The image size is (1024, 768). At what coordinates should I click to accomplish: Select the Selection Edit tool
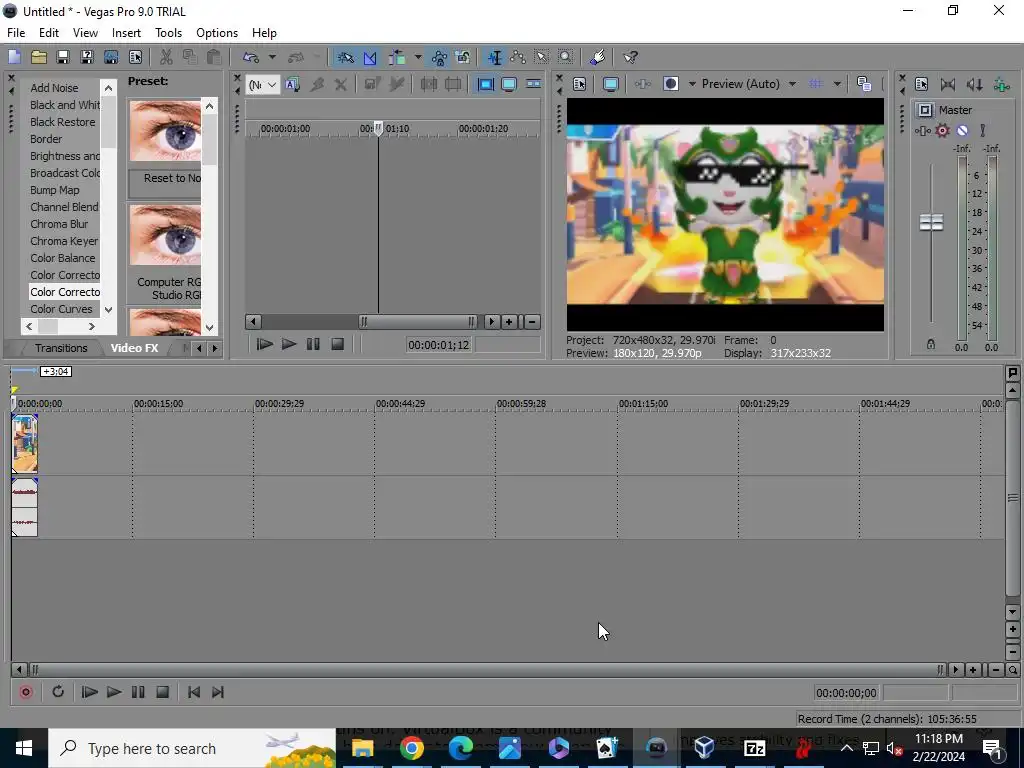(x=542, y=57)
